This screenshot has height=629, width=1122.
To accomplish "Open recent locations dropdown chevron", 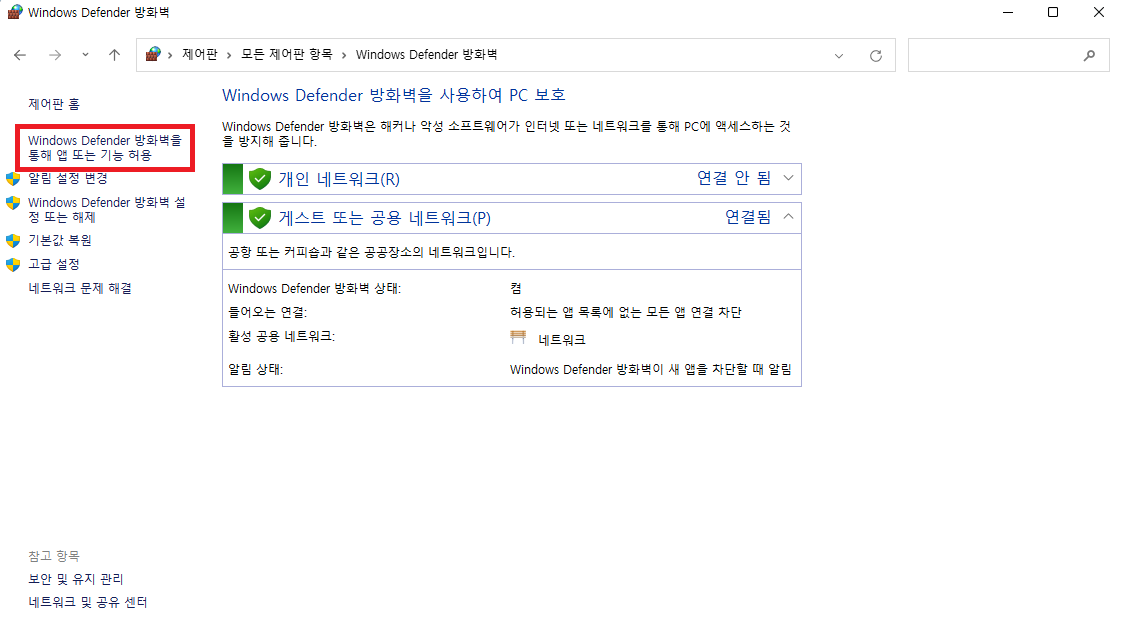I will pyautogui.click(x=85, y=55).
